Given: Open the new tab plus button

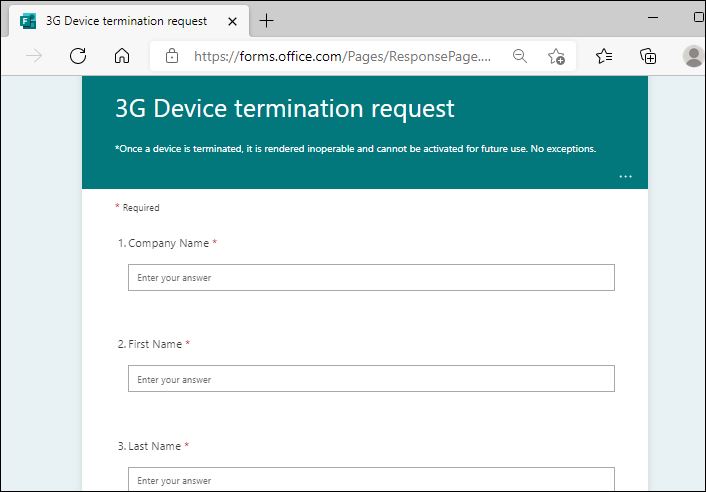Looking at the screenshot, I should [x=266, y=21].
